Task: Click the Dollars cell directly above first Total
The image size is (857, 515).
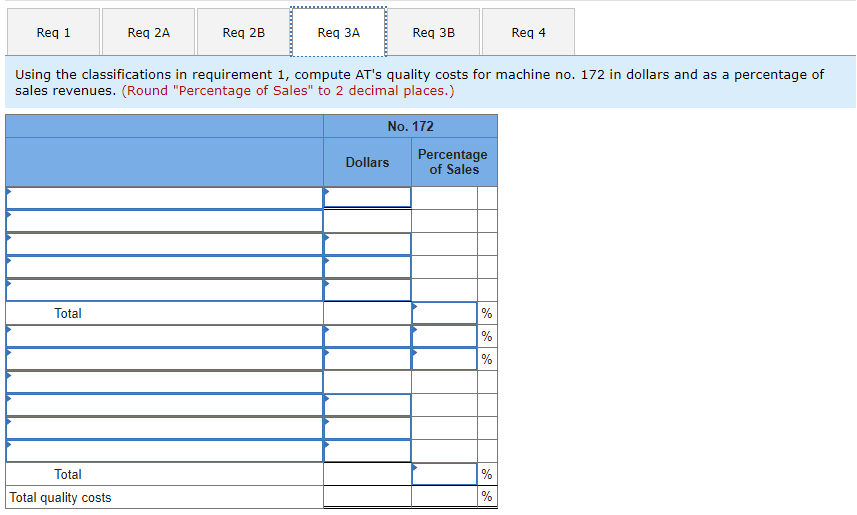Action: click(367, 290)
